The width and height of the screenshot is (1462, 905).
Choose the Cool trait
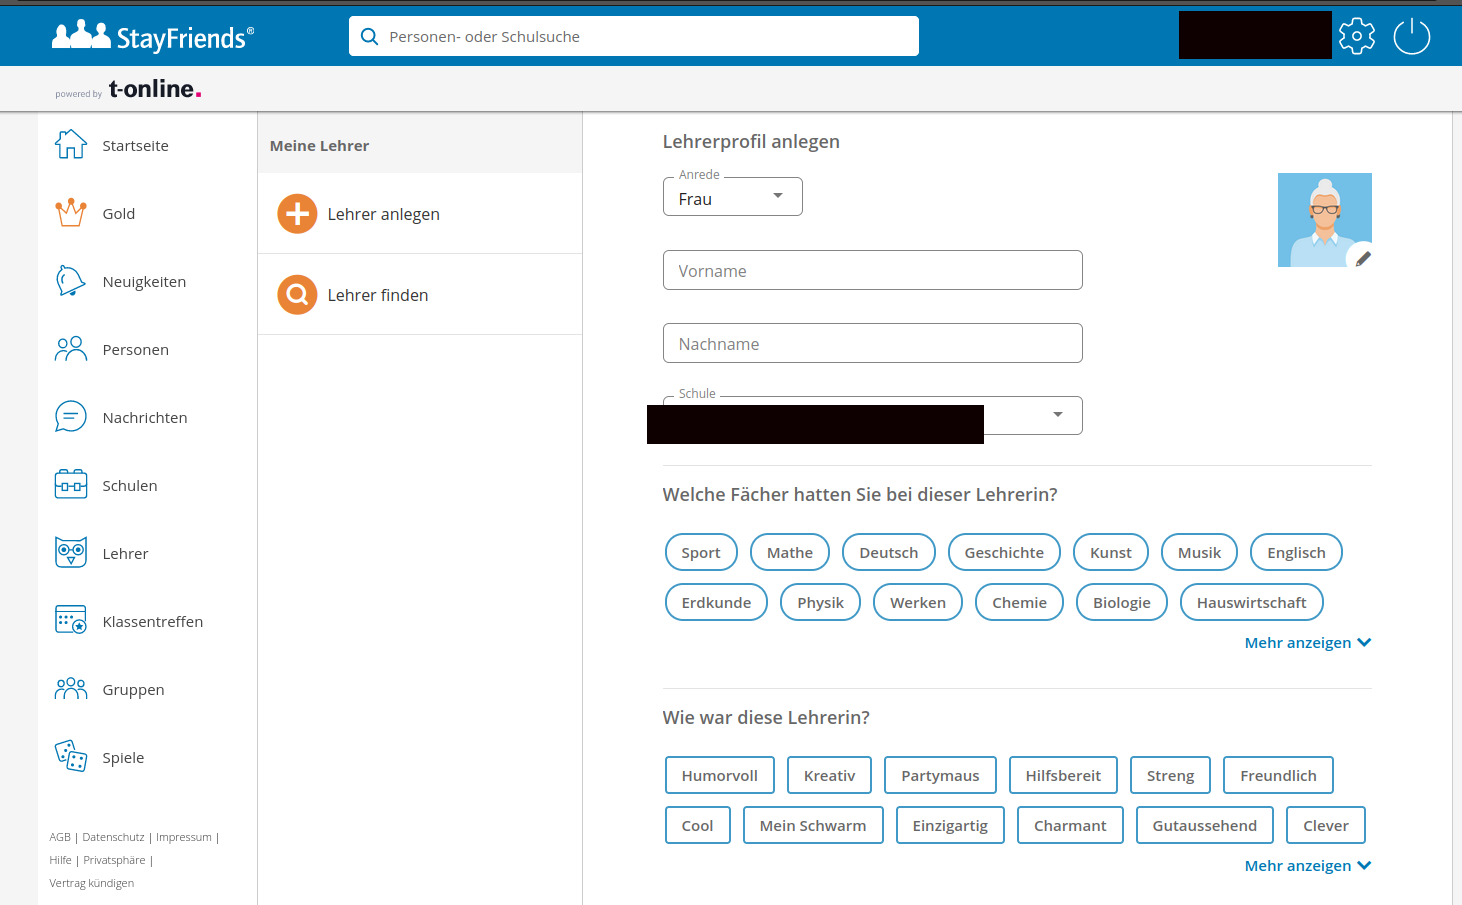point(698,825)
